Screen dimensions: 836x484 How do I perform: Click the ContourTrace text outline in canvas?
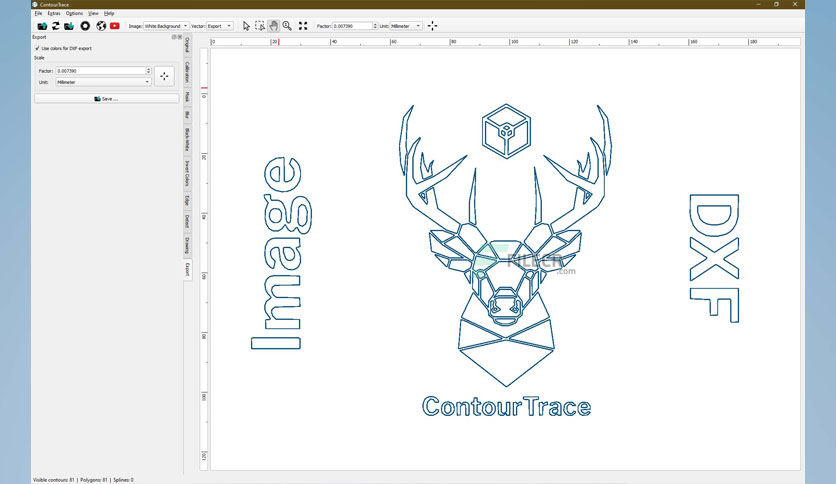click(507, 407)
